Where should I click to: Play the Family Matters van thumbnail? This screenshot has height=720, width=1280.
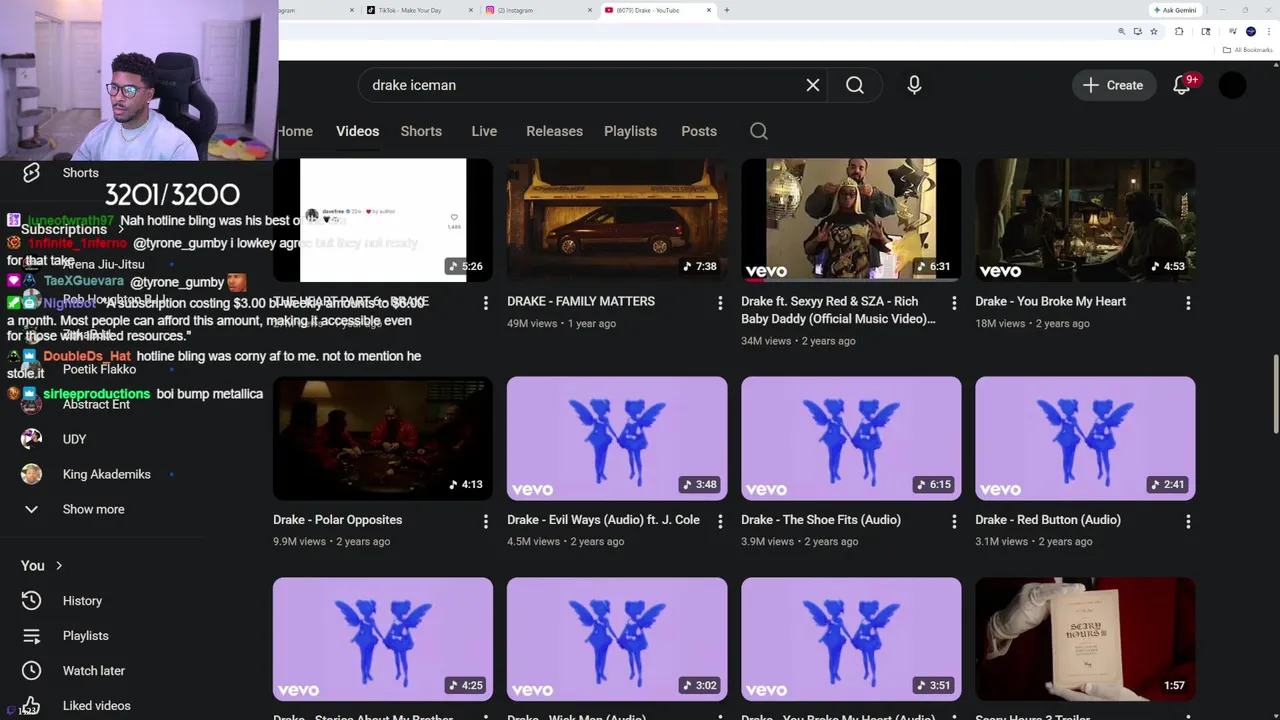tap(617, 219)
